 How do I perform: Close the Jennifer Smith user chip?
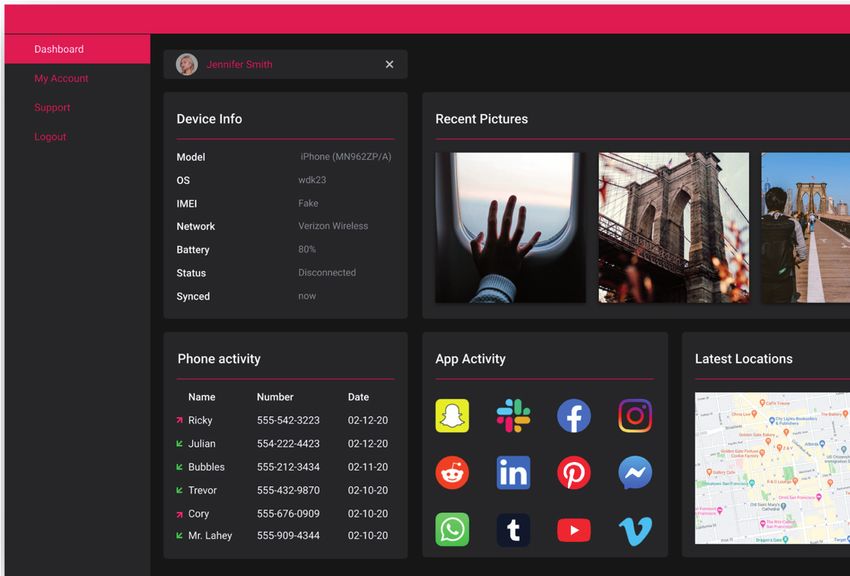tap(389, 64)
